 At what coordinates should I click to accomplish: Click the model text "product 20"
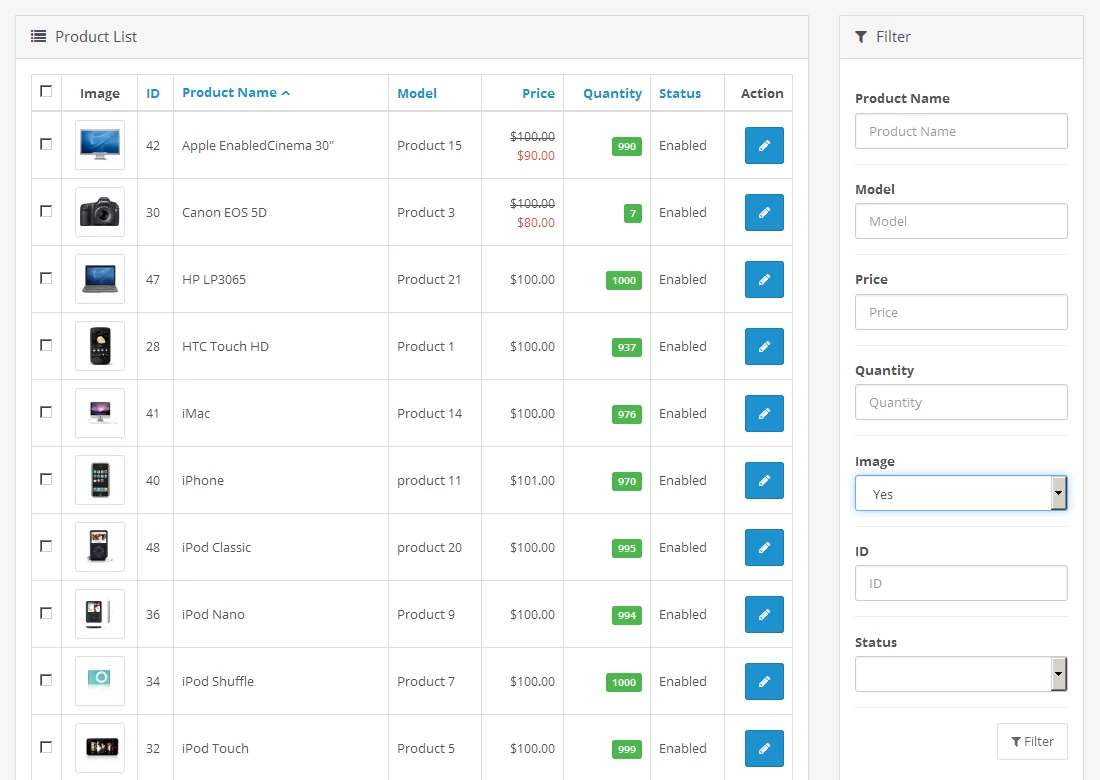point(429,547)
